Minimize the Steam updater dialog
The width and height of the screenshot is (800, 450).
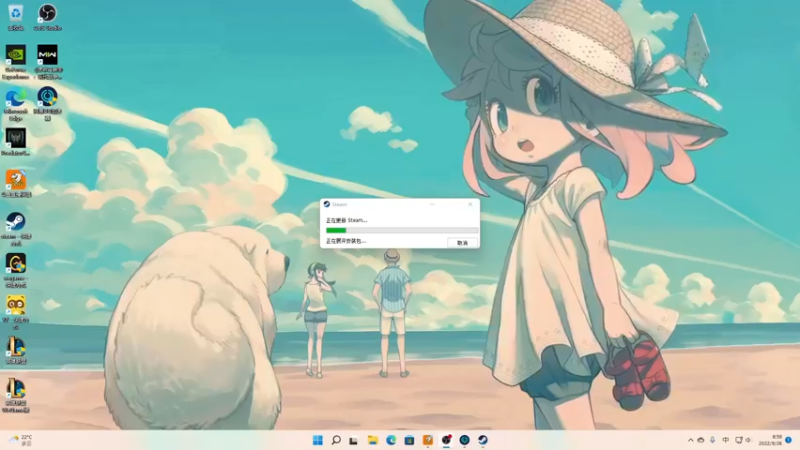pyautogui.click(x=432, y=204)
